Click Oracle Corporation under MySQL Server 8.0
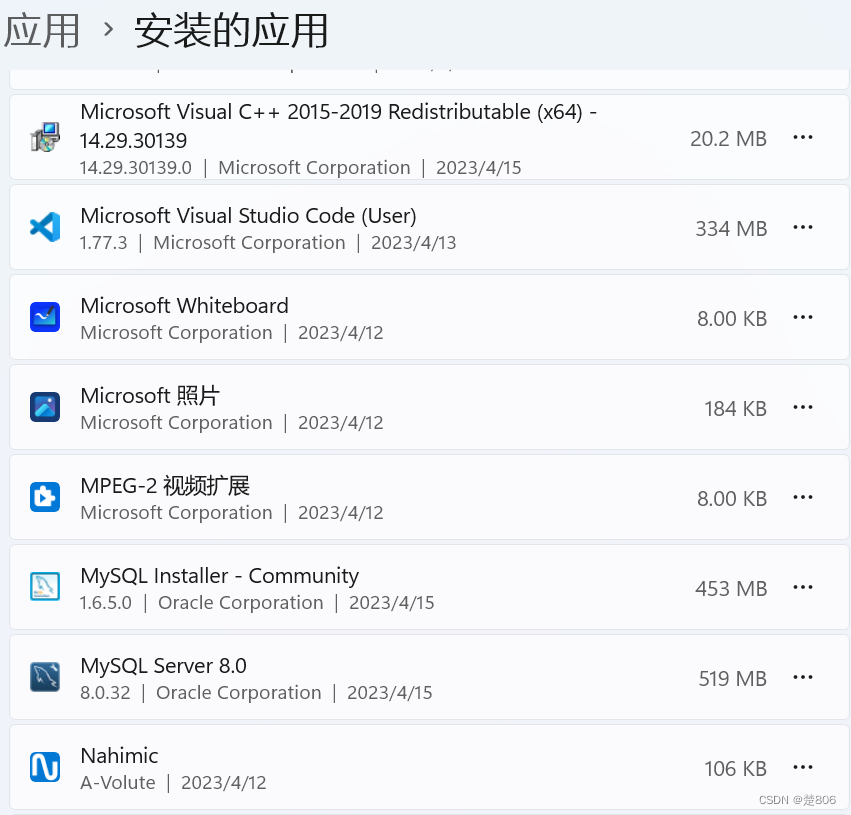 [x=239, y=693]
